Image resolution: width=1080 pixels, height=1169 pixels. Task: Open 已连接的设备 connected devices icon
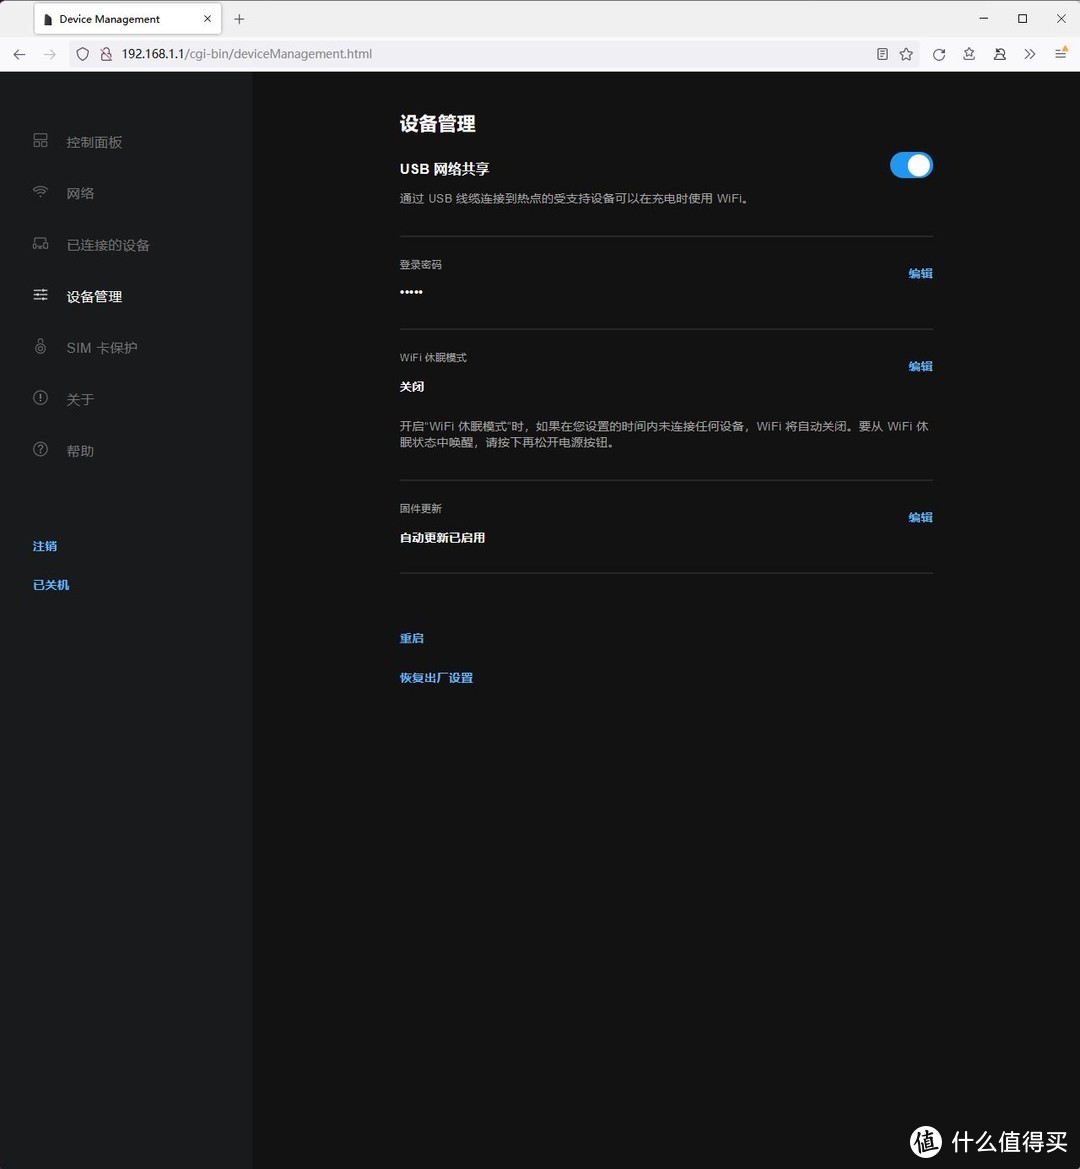pos(40,244)
